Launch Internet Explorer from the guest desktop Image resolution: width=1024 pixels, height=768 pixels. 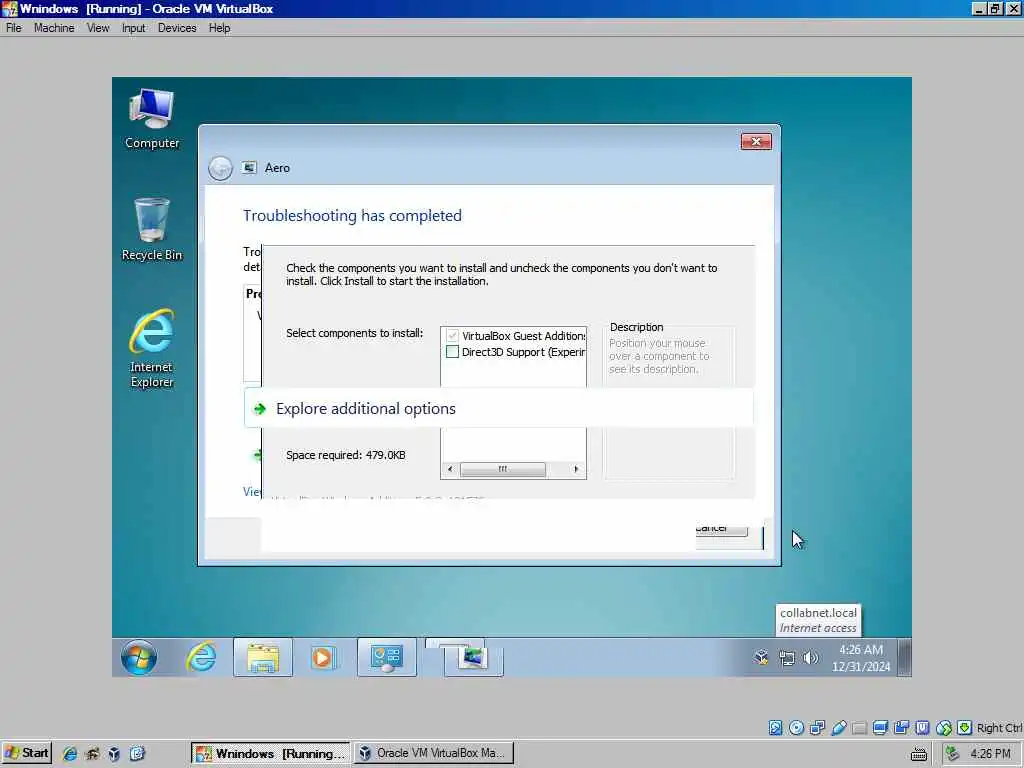(x=152, y=349)
